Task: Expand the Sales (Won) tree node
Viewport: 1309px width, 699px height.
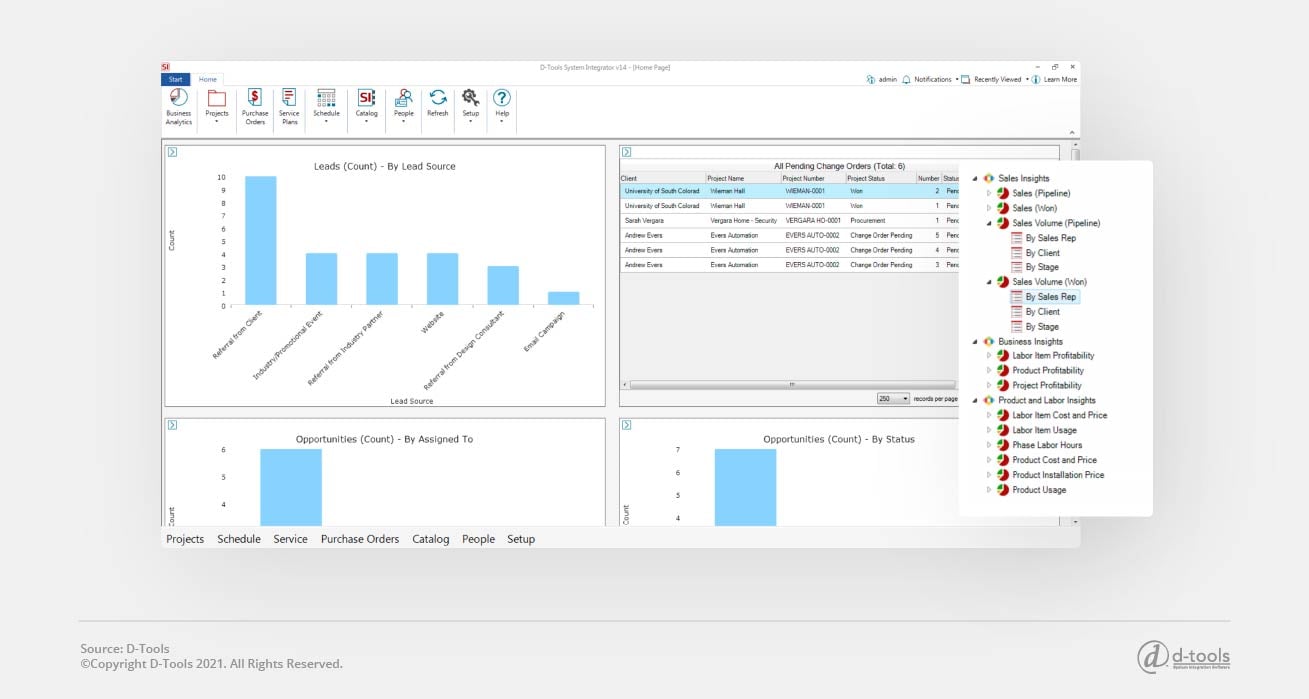Action: [989, 208]
